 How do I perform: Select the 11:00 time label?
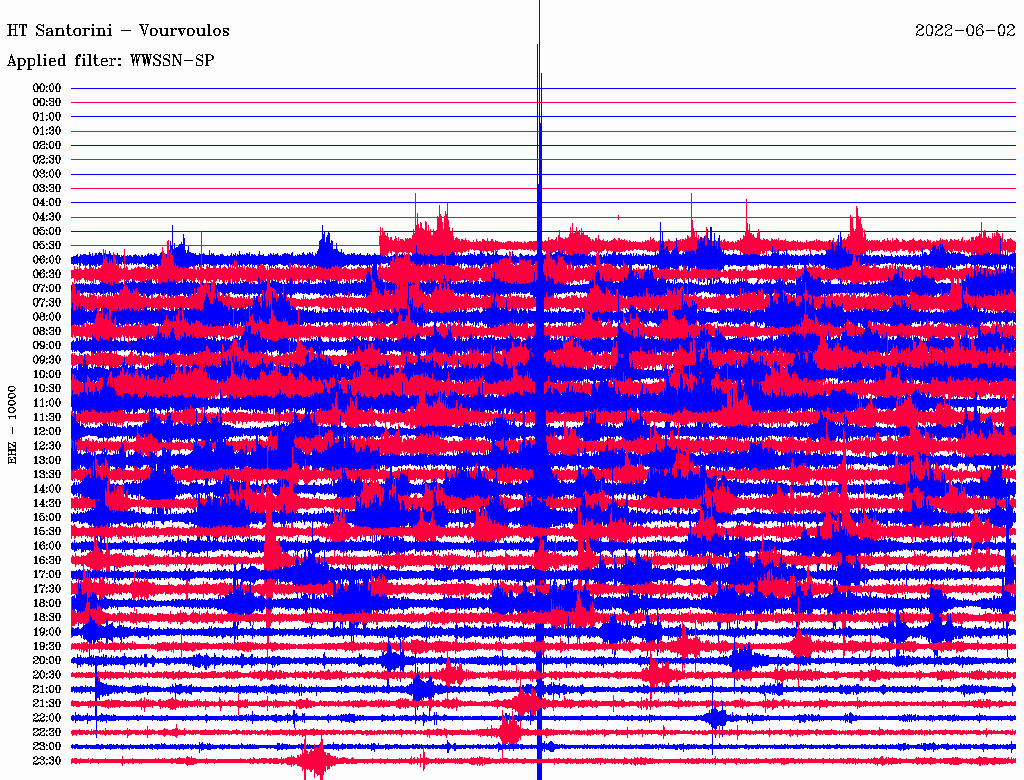[x=47, y=403]
